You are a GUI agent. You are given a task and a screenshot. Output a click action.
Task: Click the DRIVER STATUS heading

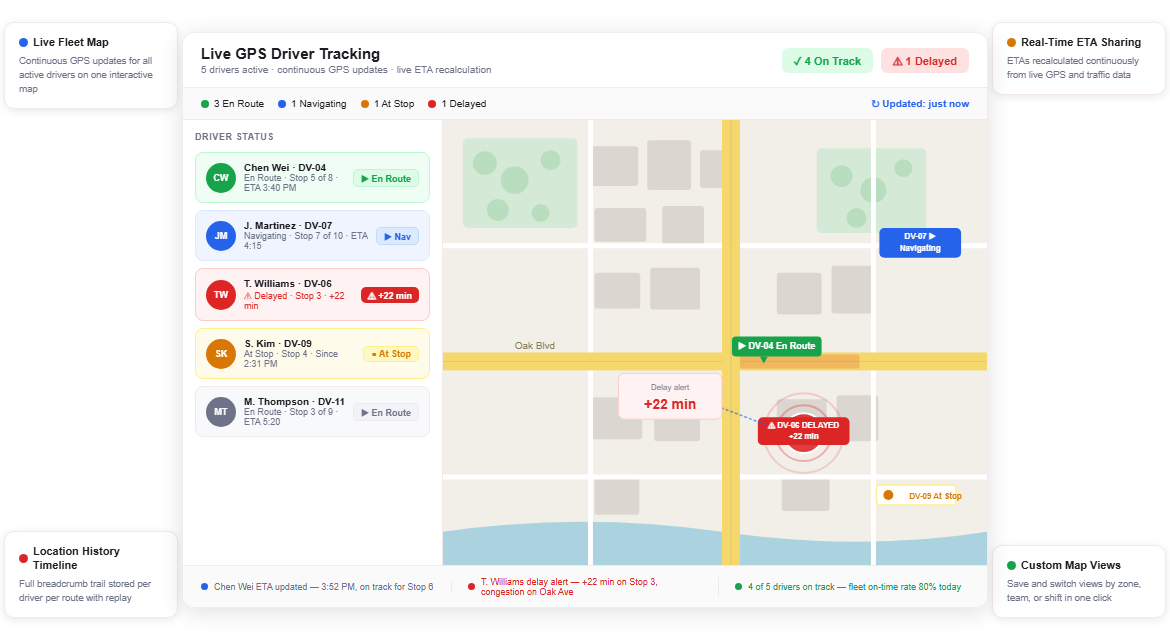234,137
